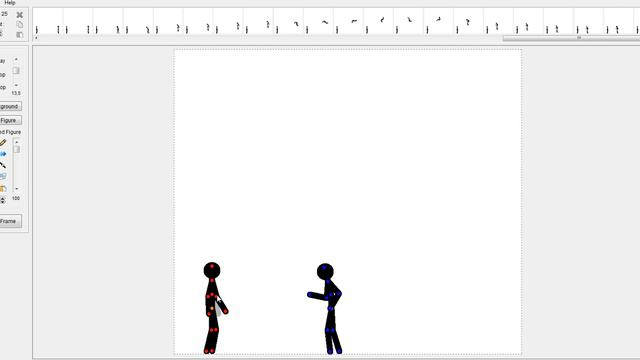Open the Help menu

10,2
